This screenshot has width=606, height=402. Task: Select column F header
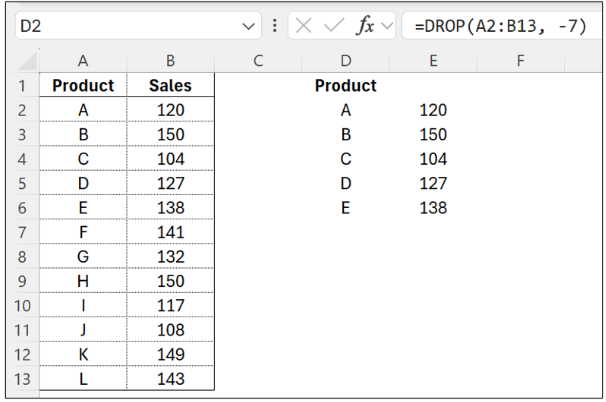pyautogui.click(x=520, y=61)
